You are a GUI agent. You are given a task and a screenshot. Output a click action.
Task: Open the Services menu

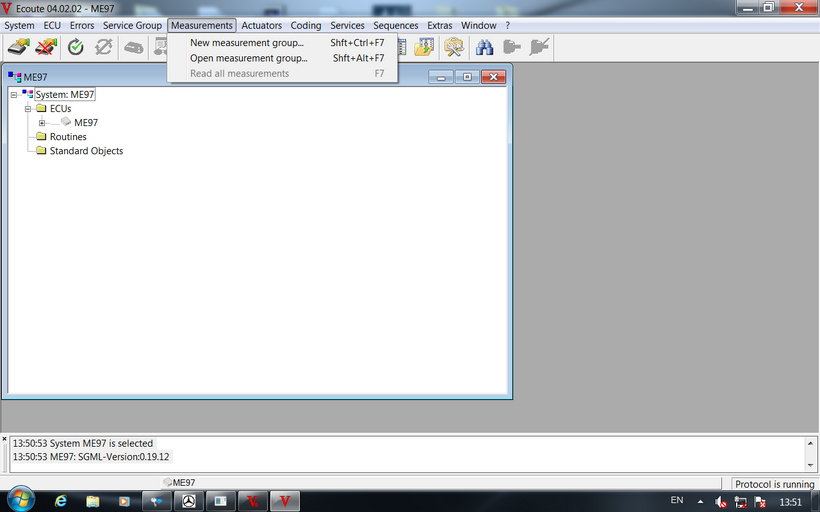(347, 25)
